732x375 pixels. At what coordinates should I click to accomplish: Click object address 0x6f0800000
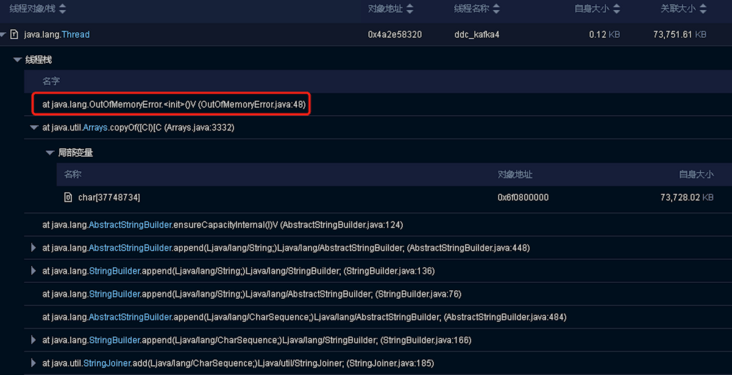(523, 198)
